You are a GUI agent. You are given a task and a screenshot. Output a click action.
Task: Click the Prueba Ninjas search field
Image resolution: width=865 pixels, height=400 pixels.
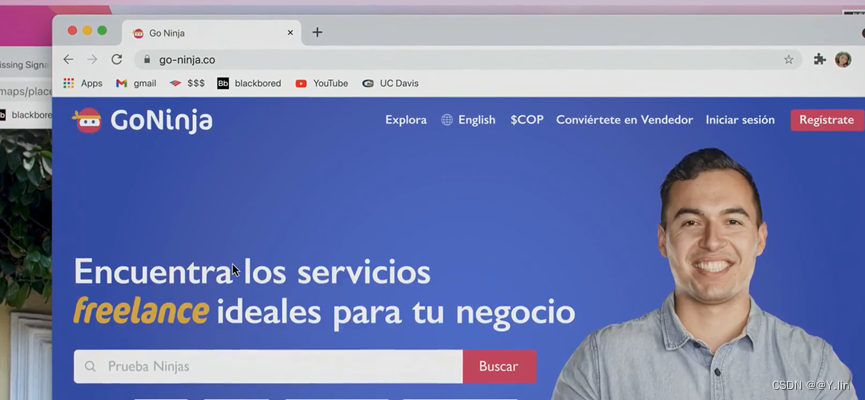tap(268, 366)
